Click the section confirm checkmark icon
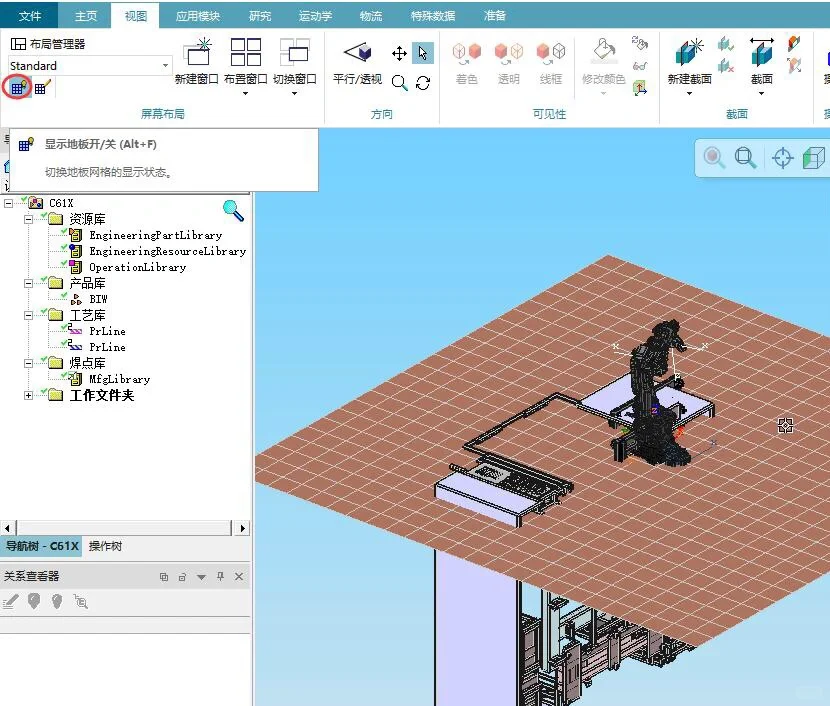Viewport: 830px width, 706px height. click(x=726, y=43)
